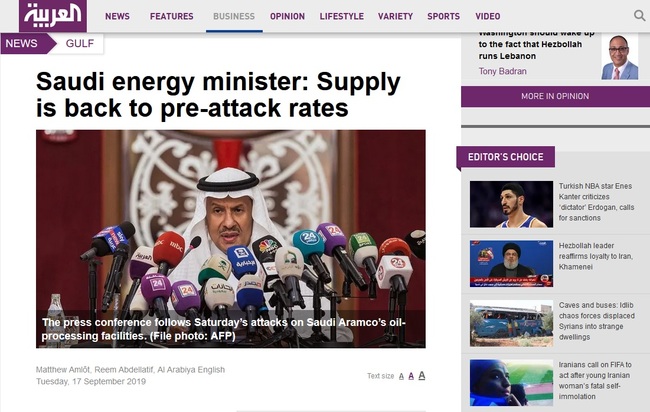This screenshot has height=412, width=650.
Task: Open the SPORTS section
Action: click(444, 16)
